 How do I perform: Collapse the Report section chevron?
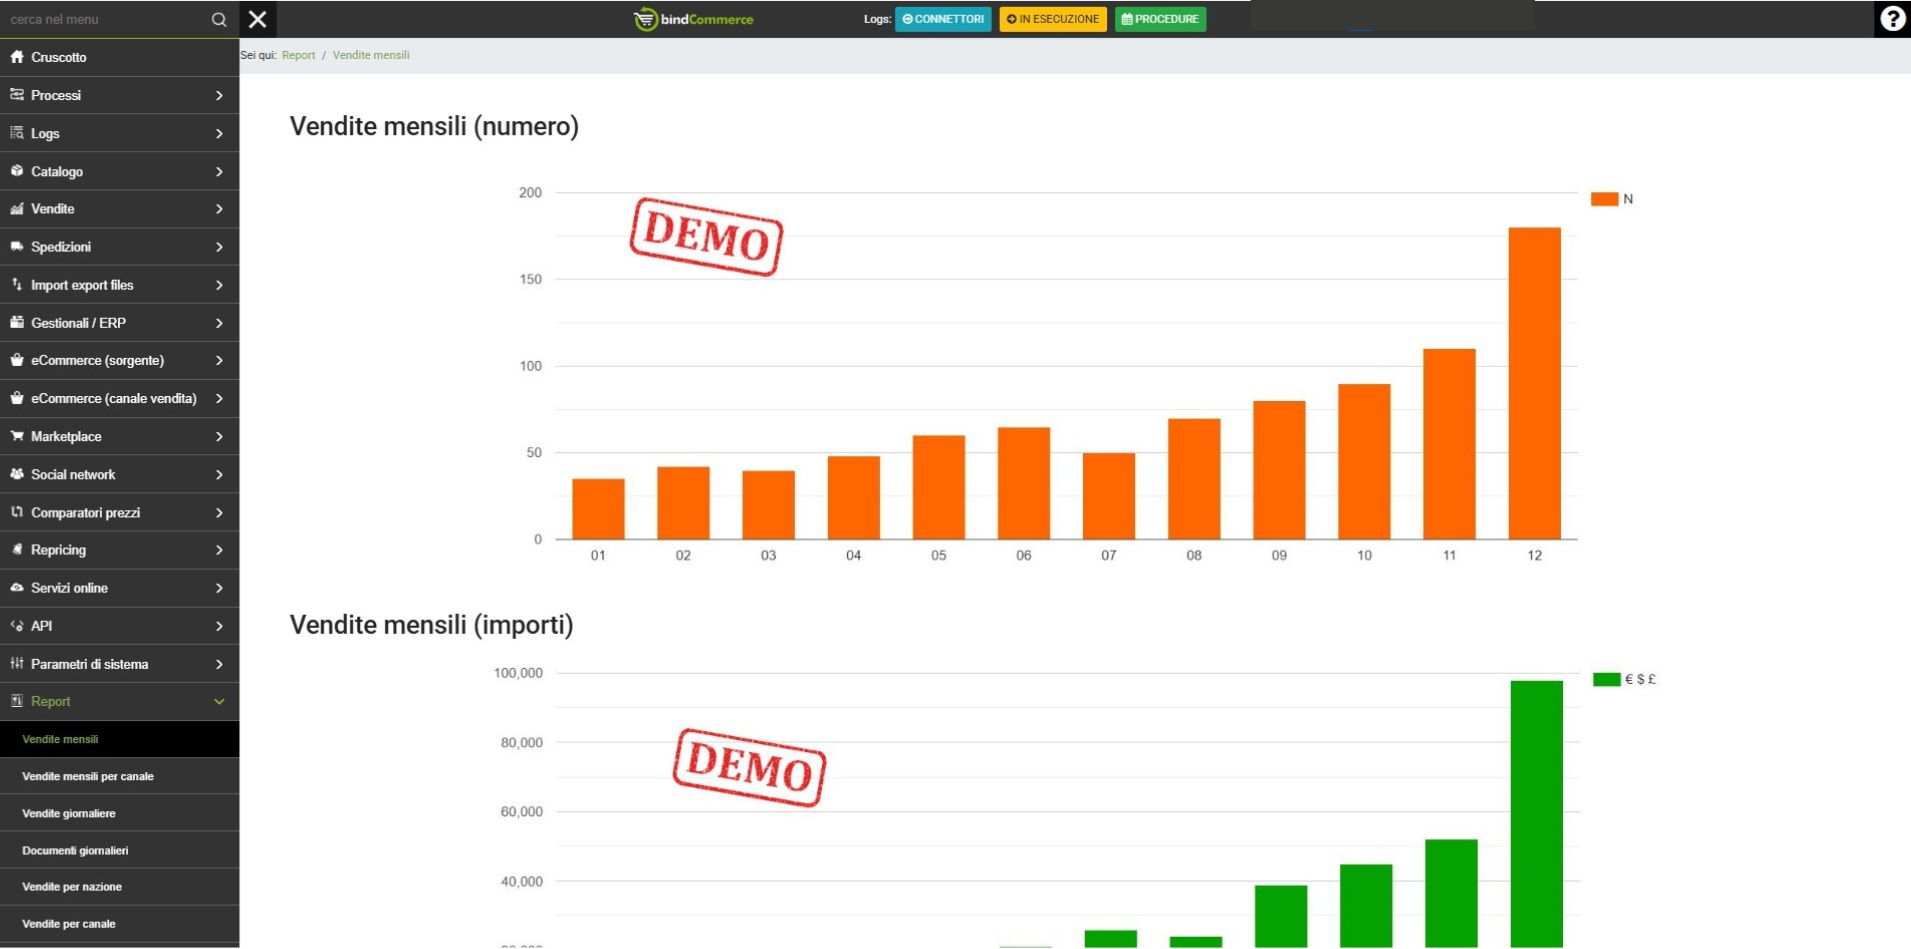pos(219,702)
